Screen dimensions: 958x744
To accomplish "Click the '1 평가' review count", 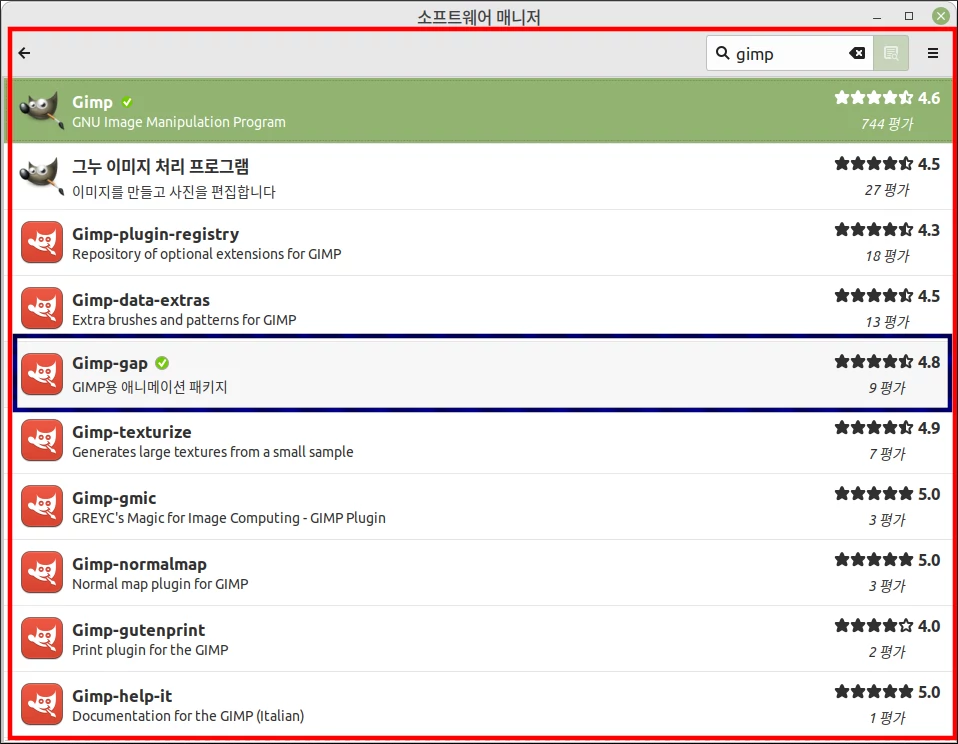I will (887, 718).
